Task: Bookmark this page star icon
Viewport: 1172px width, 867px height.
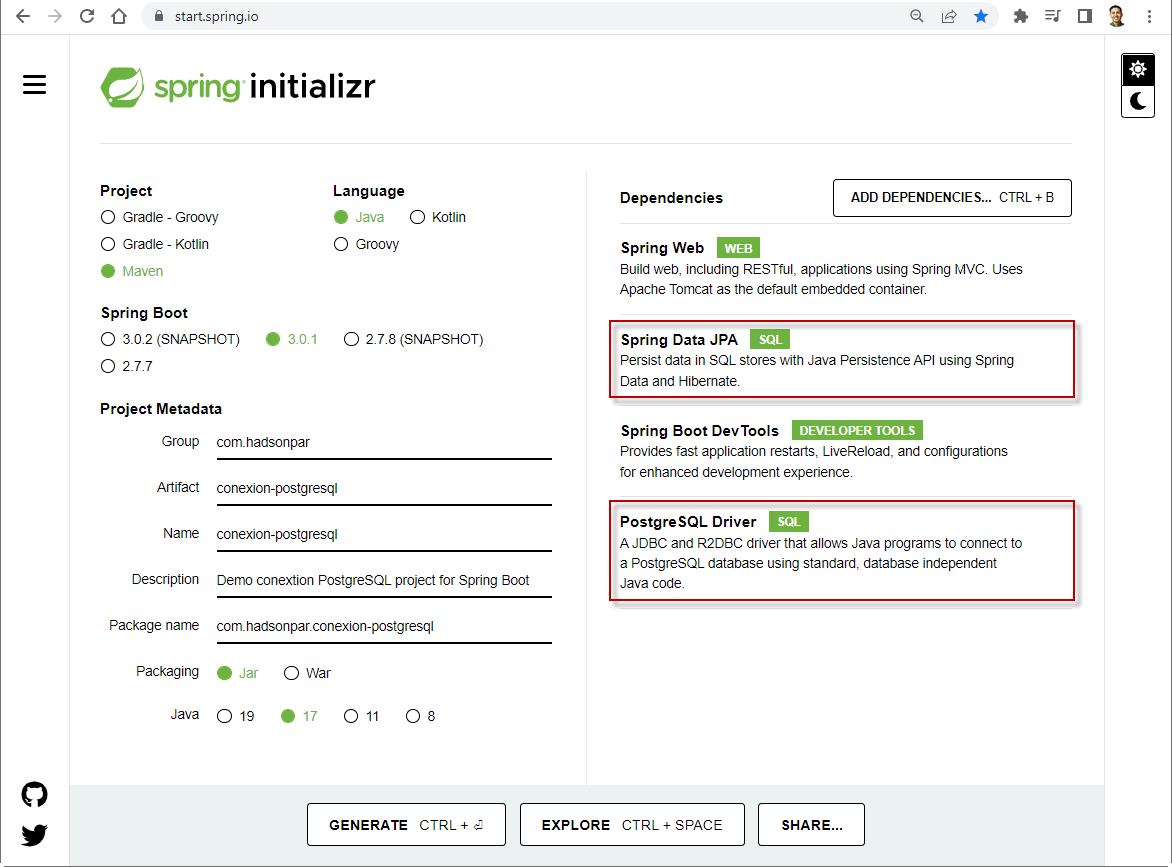Action: [x=981, y=16]
